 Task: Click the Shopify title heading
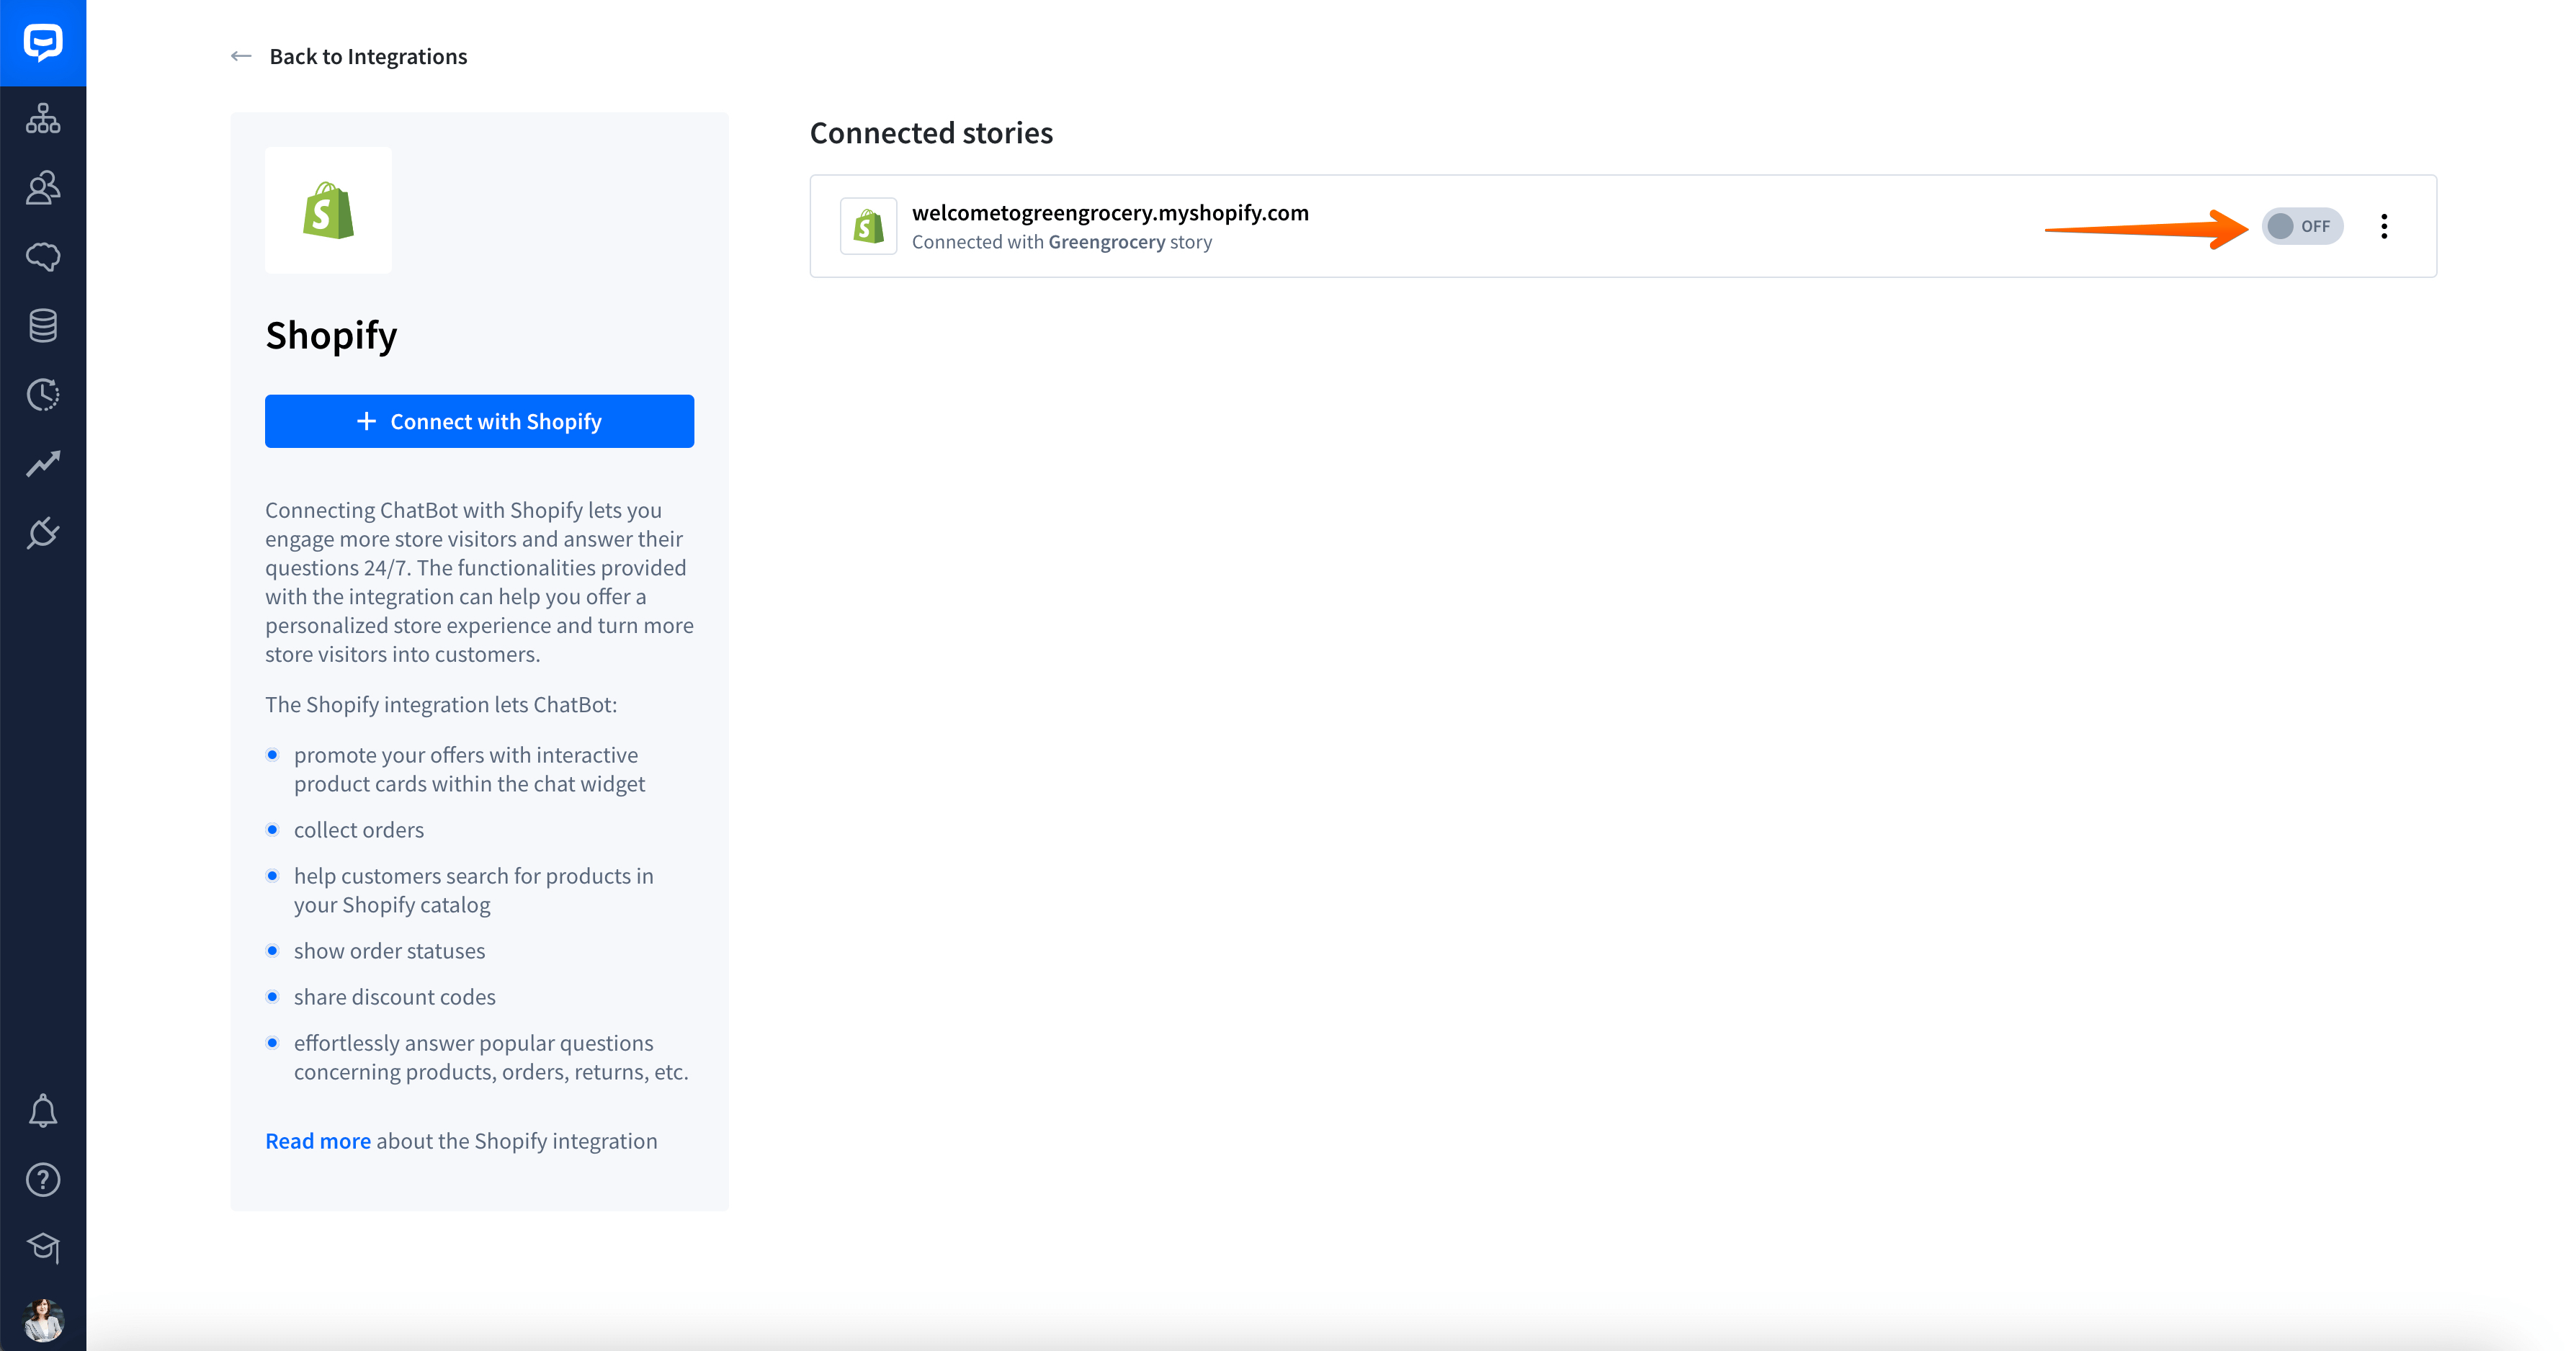tap(331, 335)
